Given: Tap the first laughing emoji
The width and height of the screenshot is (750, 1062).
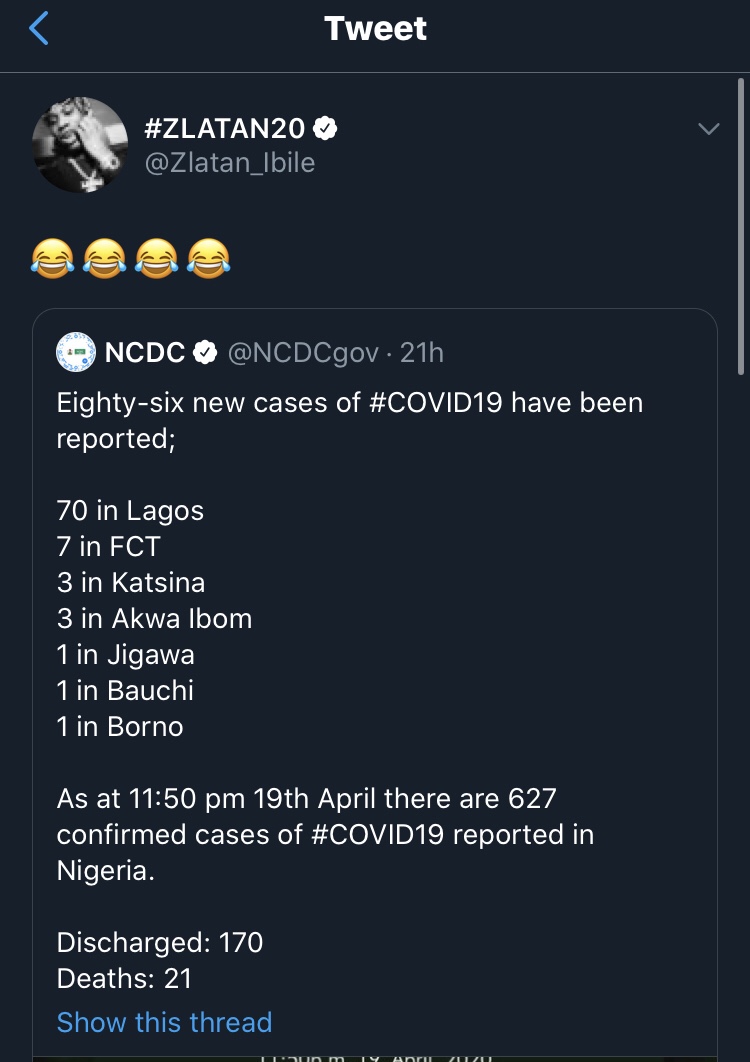Looking at the screenshot, I should click(51, 259).
